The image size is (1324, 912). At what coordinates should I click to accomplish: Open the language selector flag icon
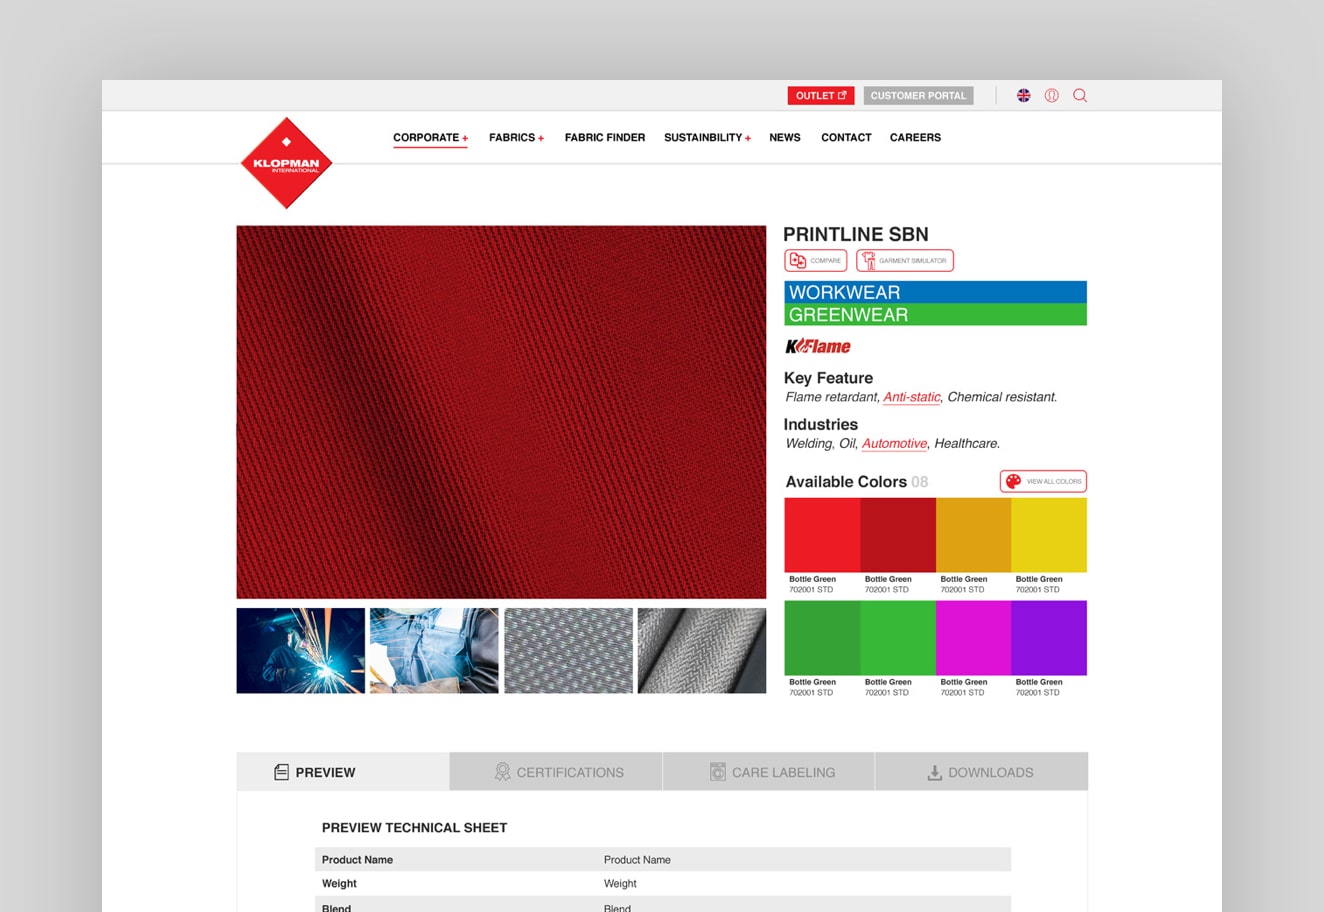pyautogui.click(x=1023, y=96)
